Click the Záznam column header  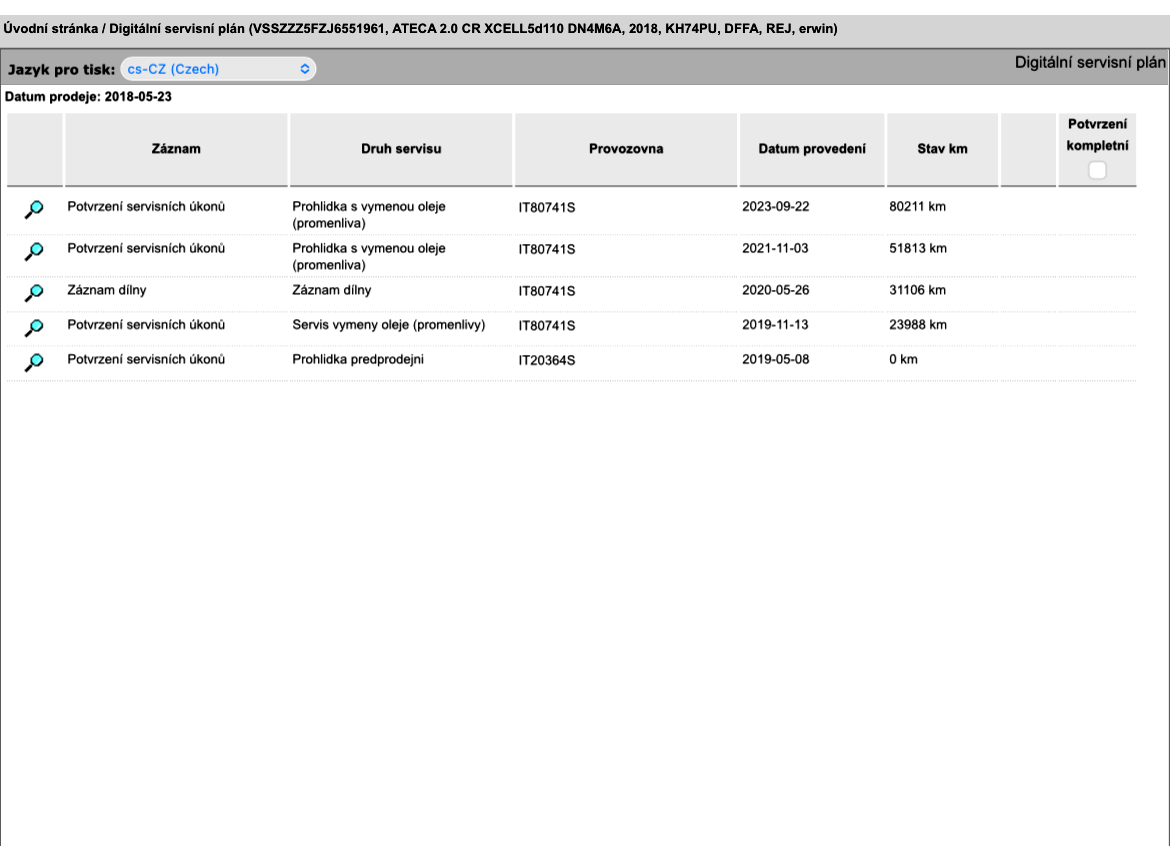pyautogui.click(x=176, y=148)
